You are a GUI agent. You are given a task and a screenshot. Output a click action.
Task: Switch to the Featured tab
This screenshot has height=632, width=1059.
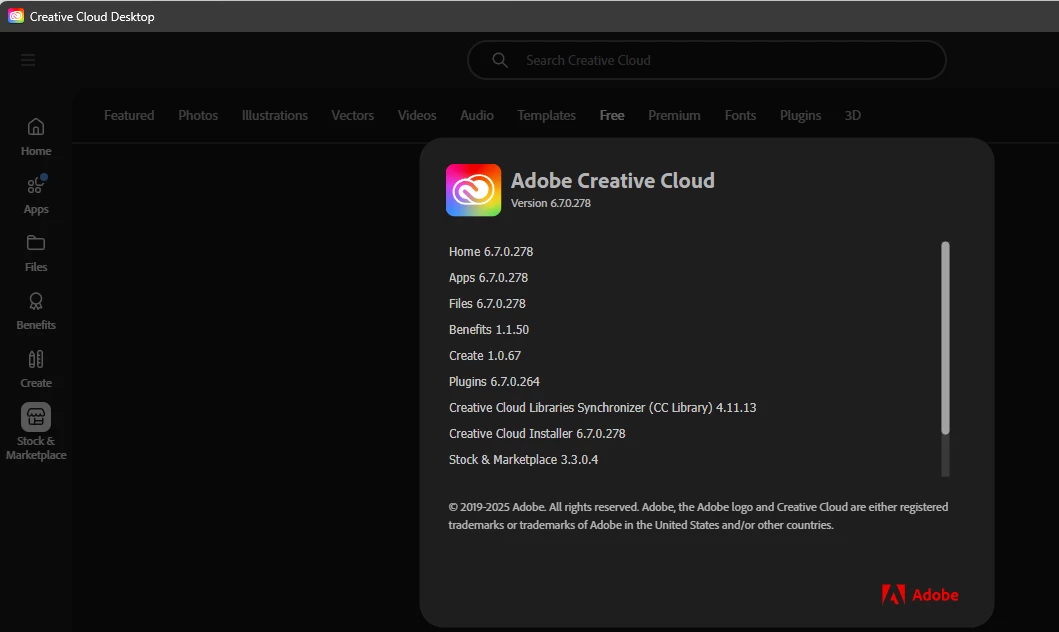(129, 115)
